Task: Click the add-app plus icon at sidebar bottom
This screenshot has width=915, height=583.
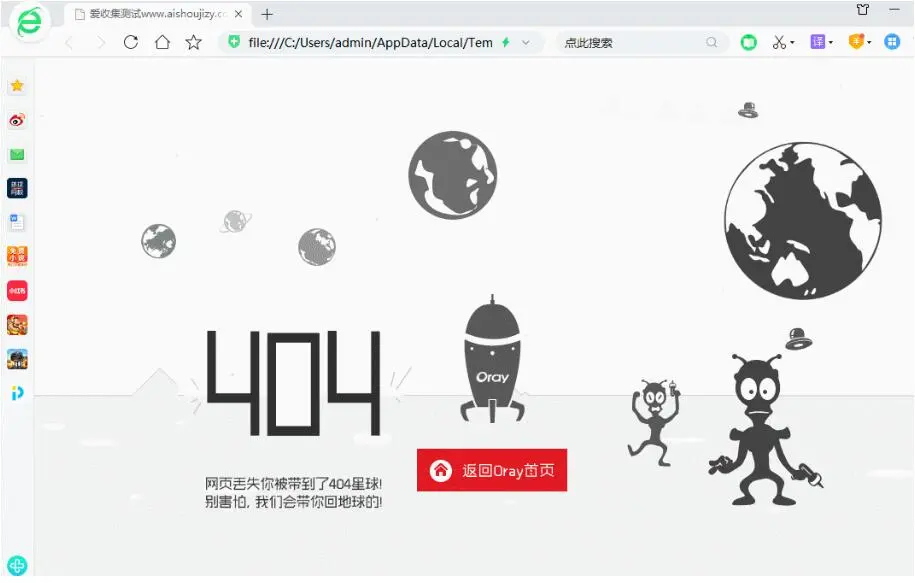Action: tap(17, 565)
